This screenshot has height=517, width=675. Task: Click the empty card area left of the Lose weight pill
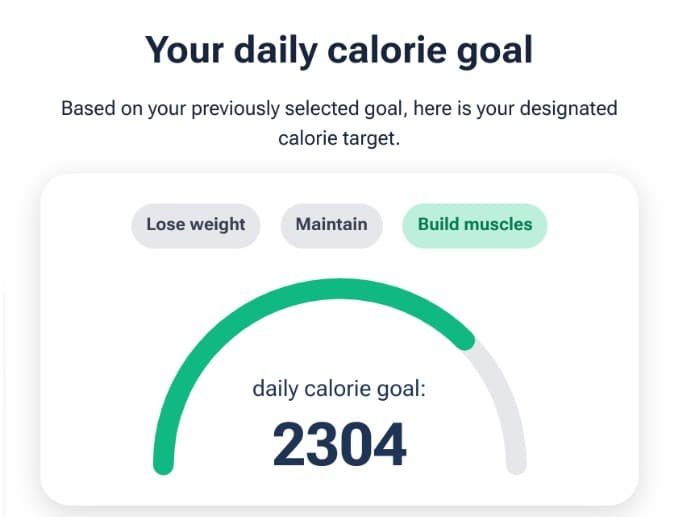(x=85, y=225)
